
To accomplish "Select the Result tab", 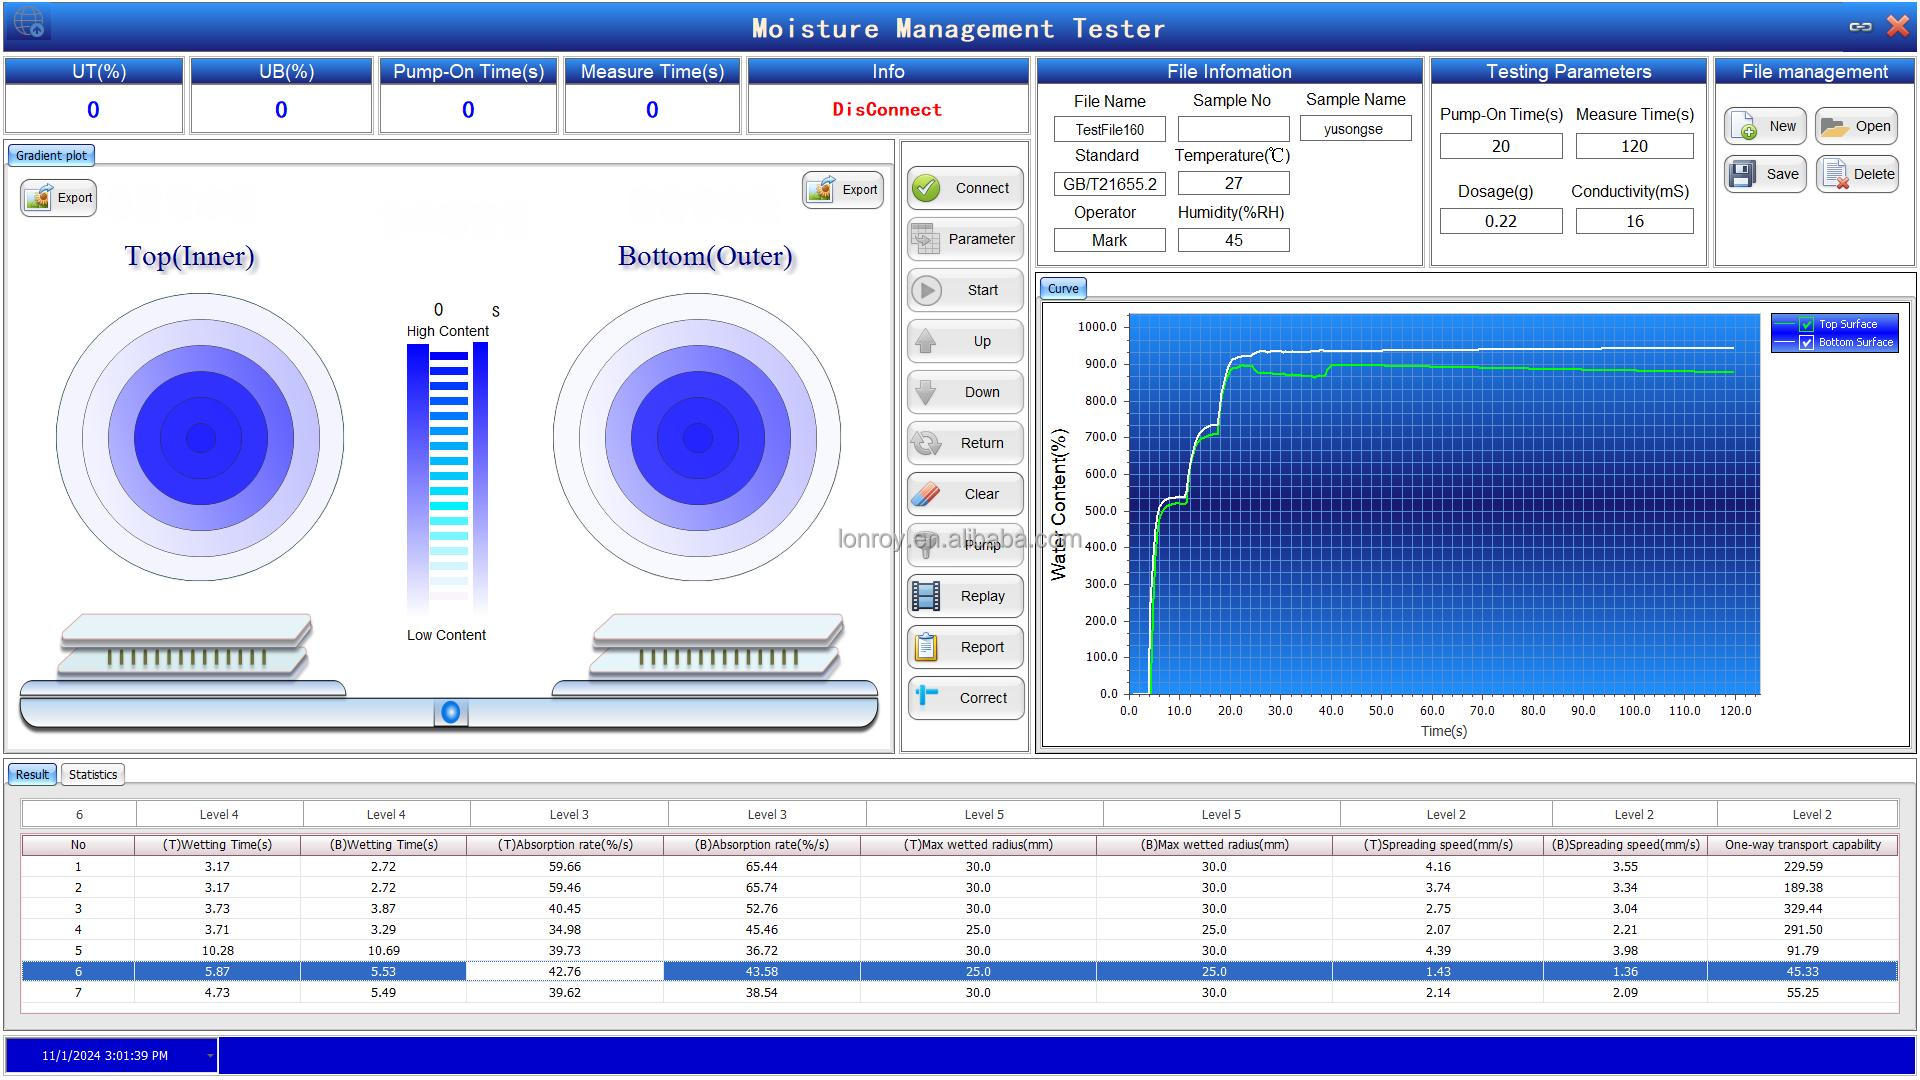I will coord(32,774).
